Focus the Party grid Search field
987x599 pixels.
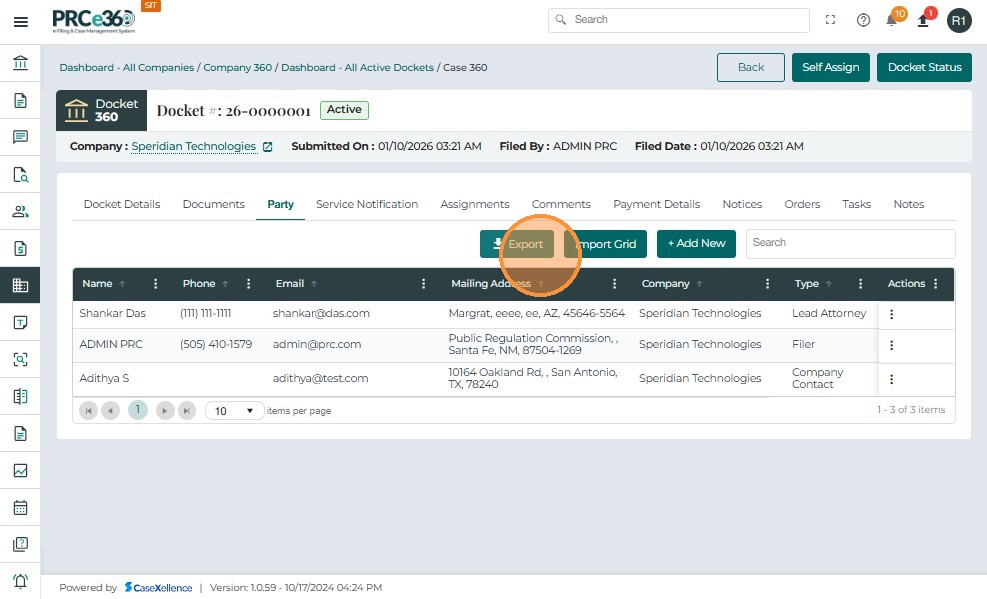[x=850, y=244]
